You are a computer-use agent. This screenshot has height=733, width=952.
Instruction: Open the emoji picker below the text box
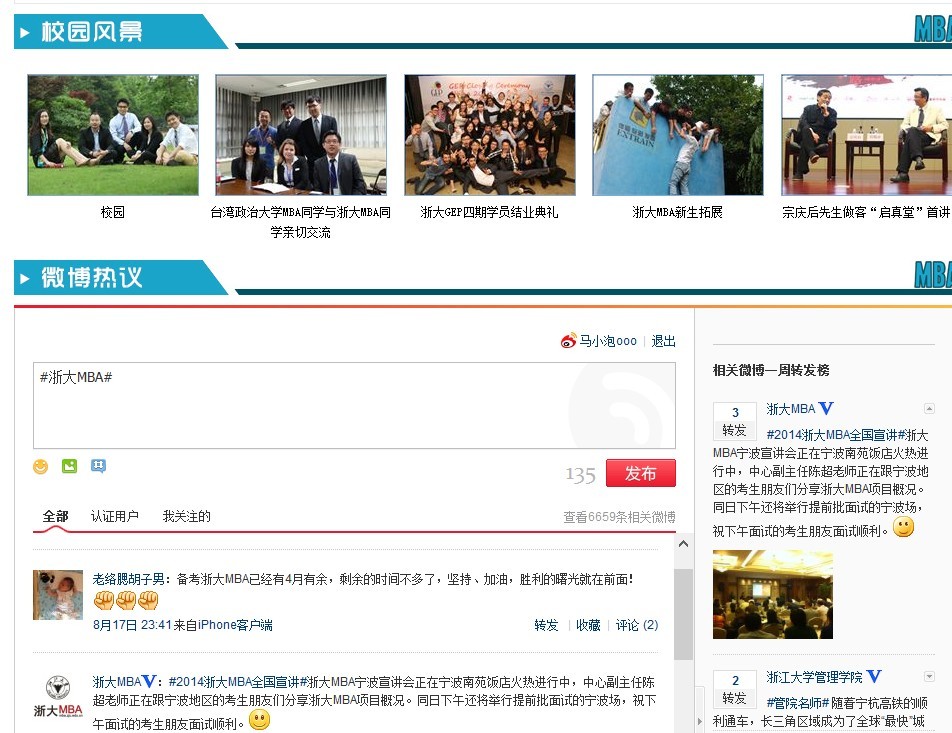pos(40,466)
